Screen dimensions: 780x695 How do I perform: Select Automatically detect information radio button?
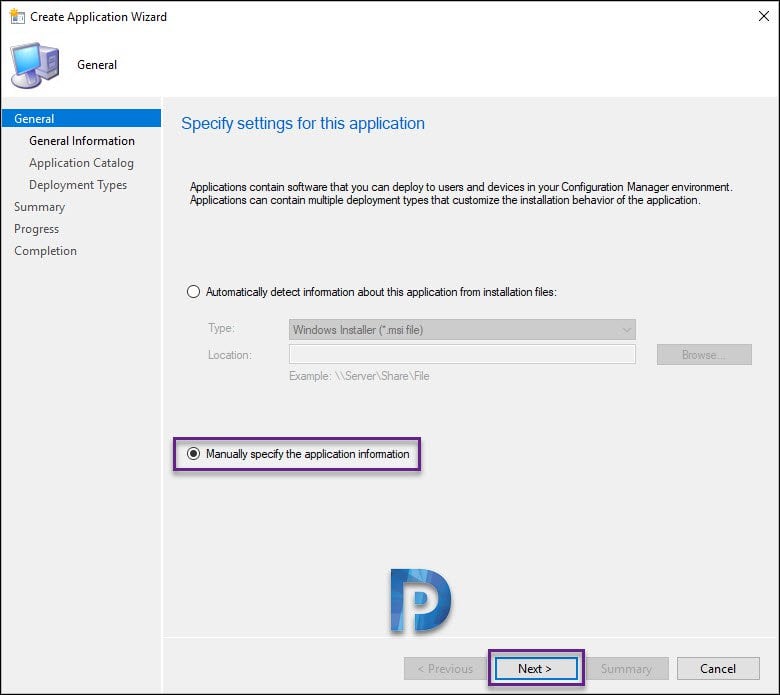193,292
